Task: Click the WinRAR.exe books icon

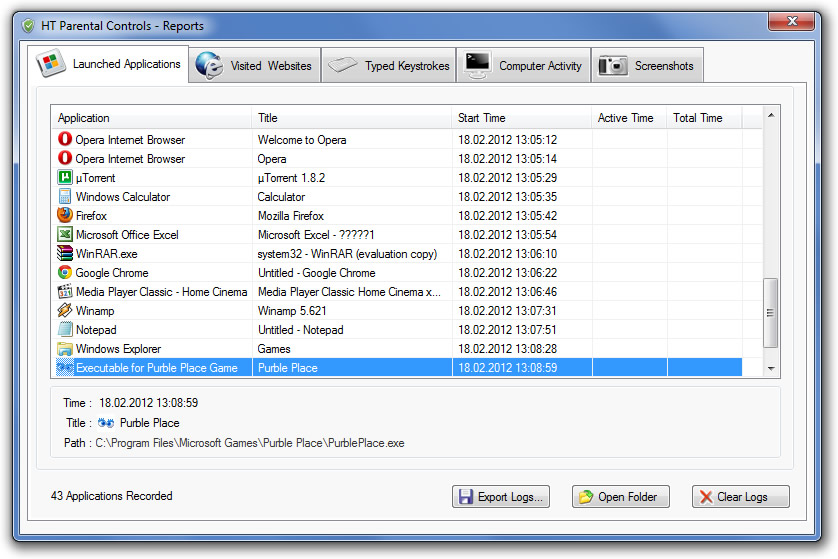Action: 65,253
